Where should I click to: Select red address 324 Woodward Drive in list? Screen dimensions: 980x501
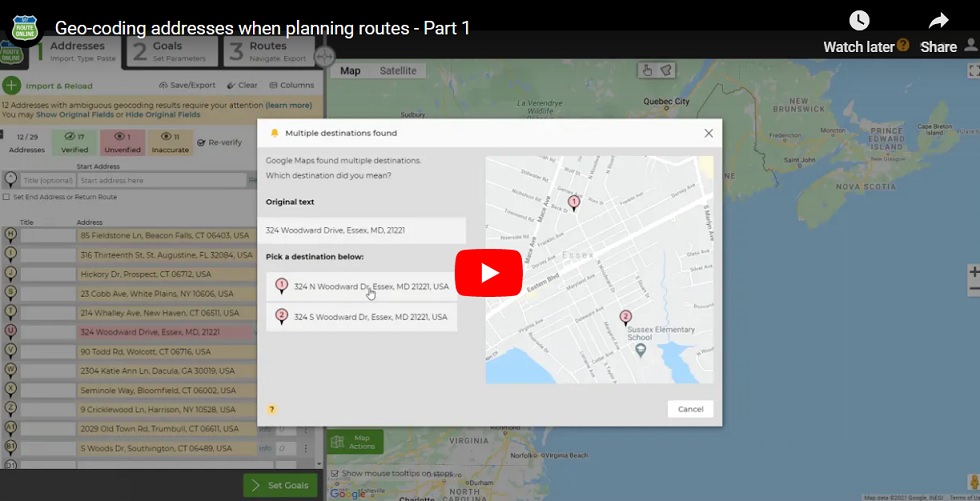pos(166,332)
